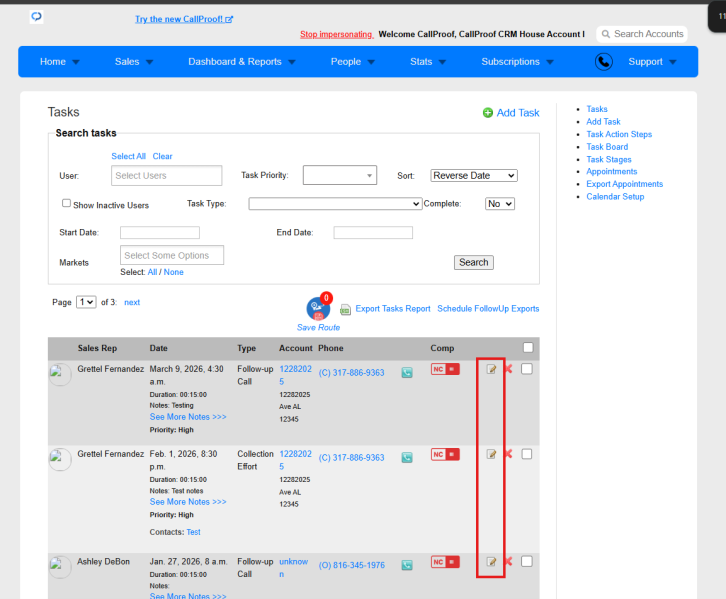
Task: Edit the March 9, 2026 task
Action: click(x=491, y=369)
